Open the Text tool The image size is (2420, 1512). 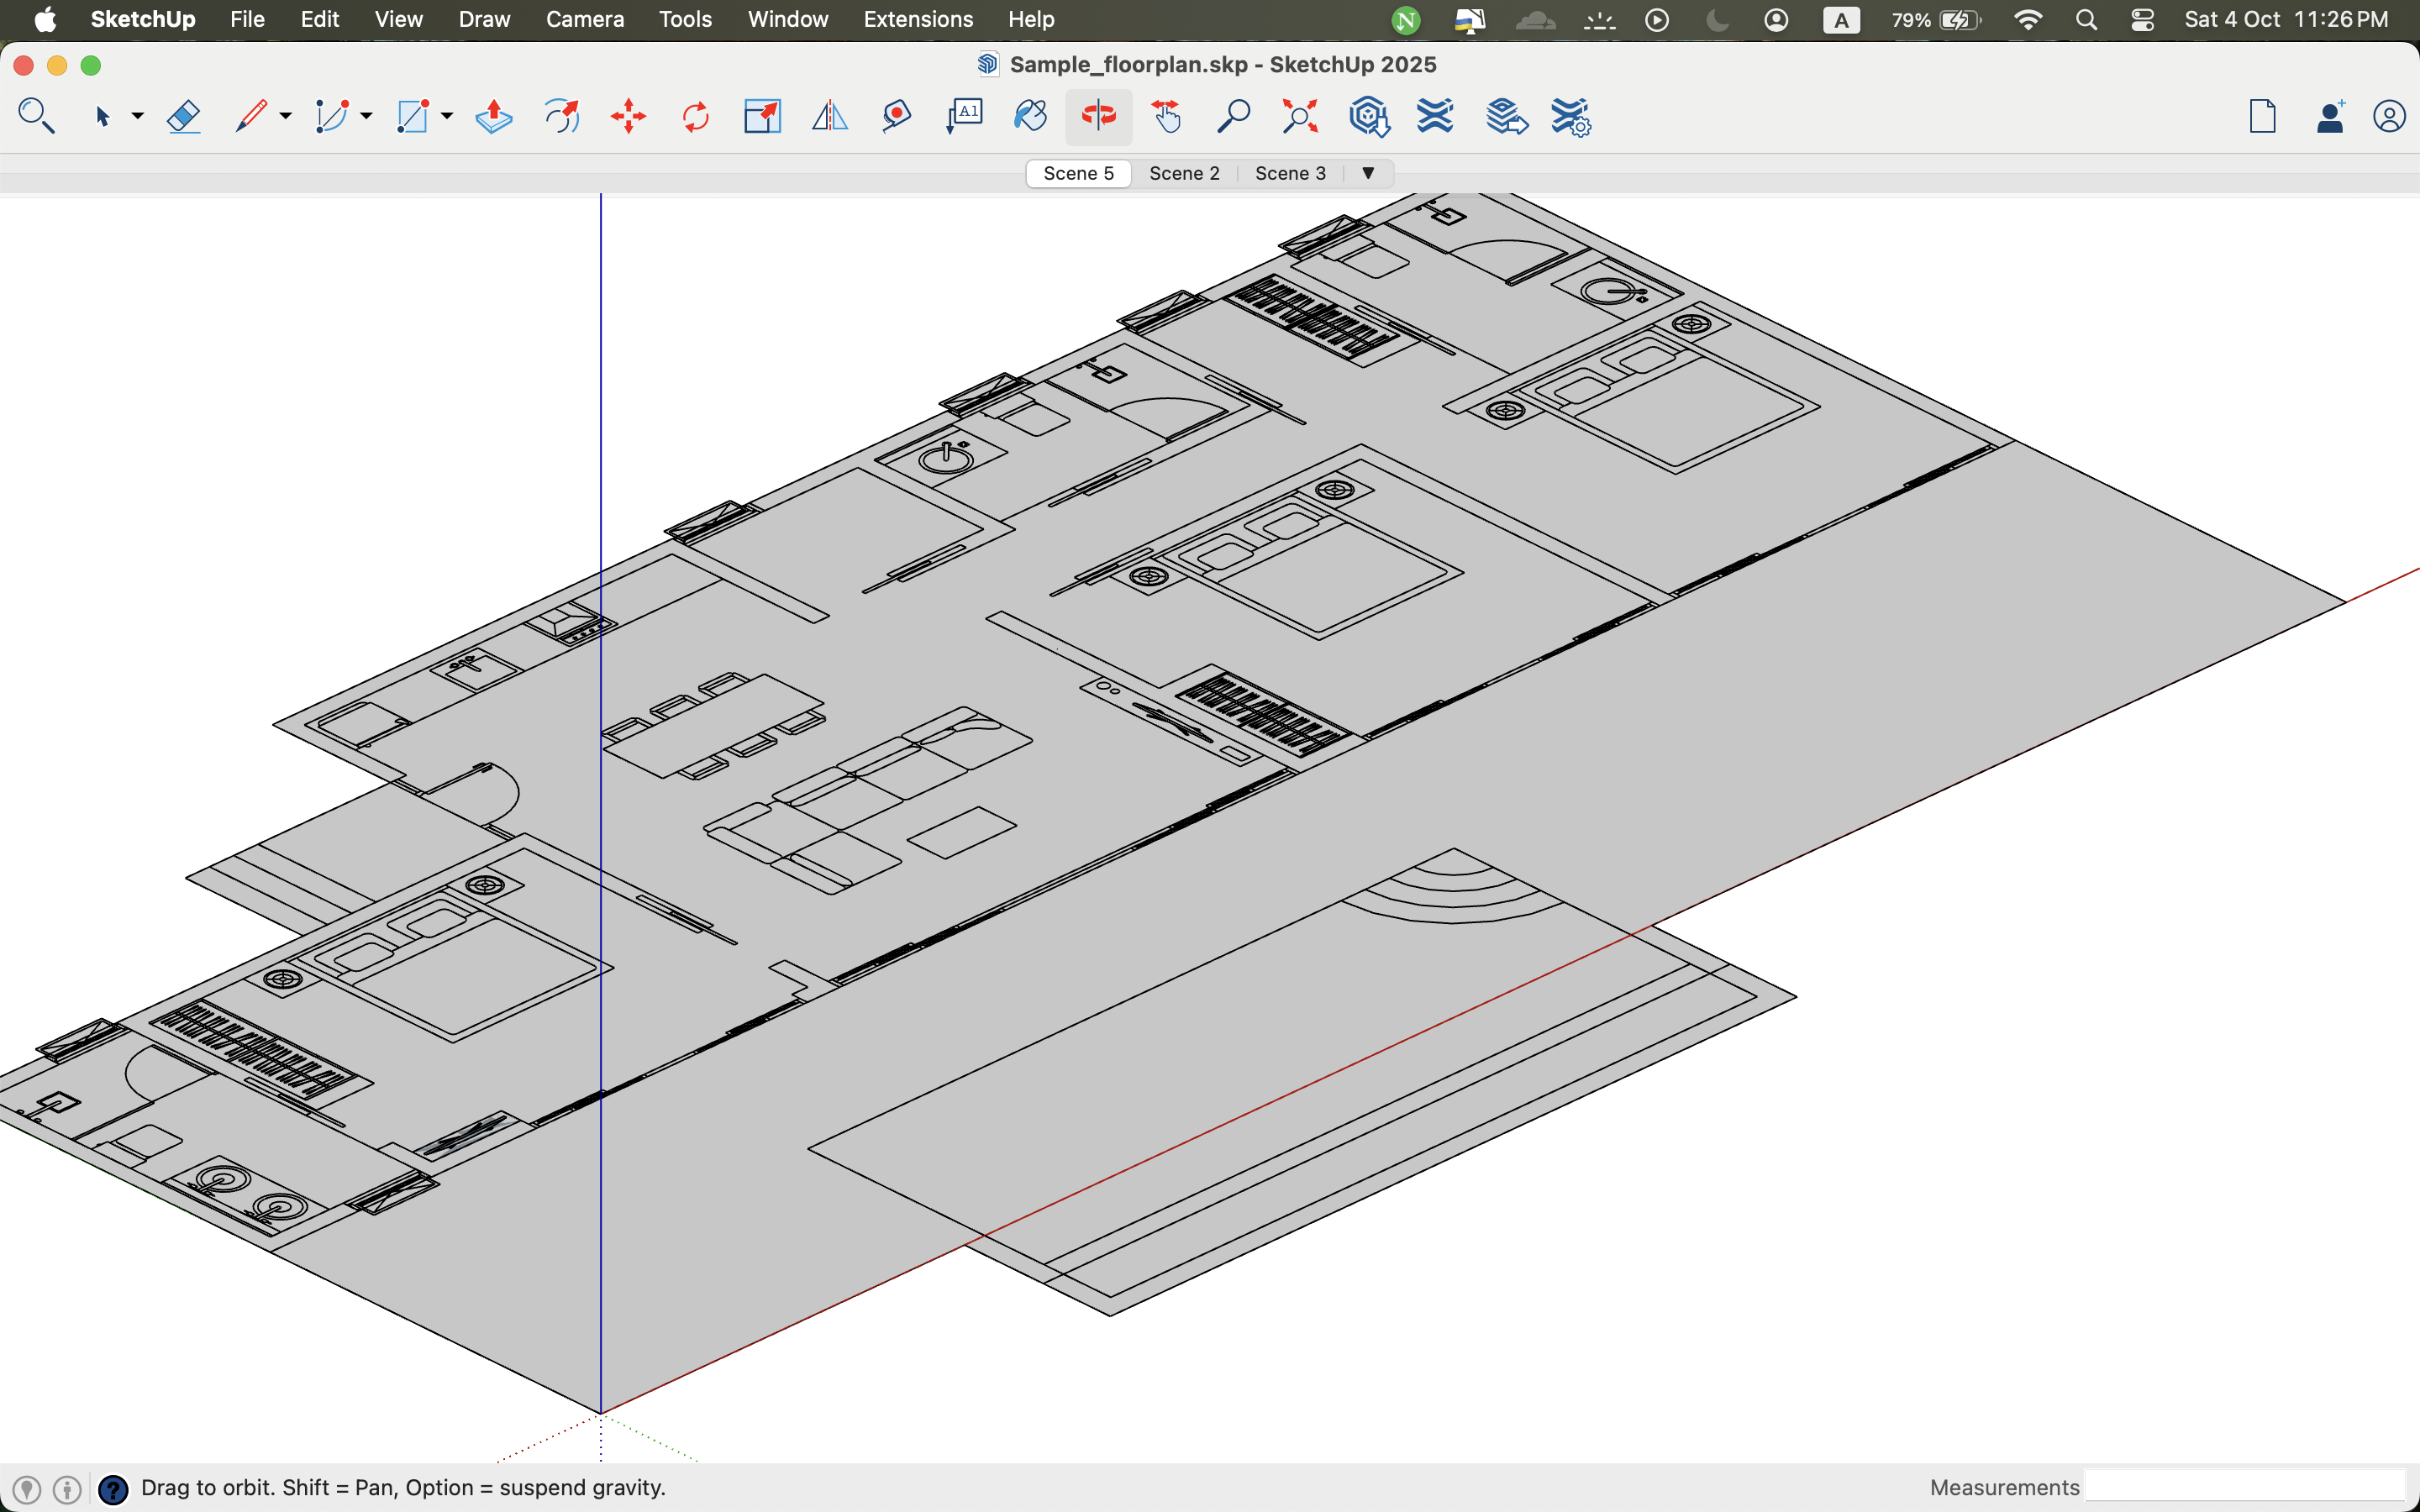963,117
